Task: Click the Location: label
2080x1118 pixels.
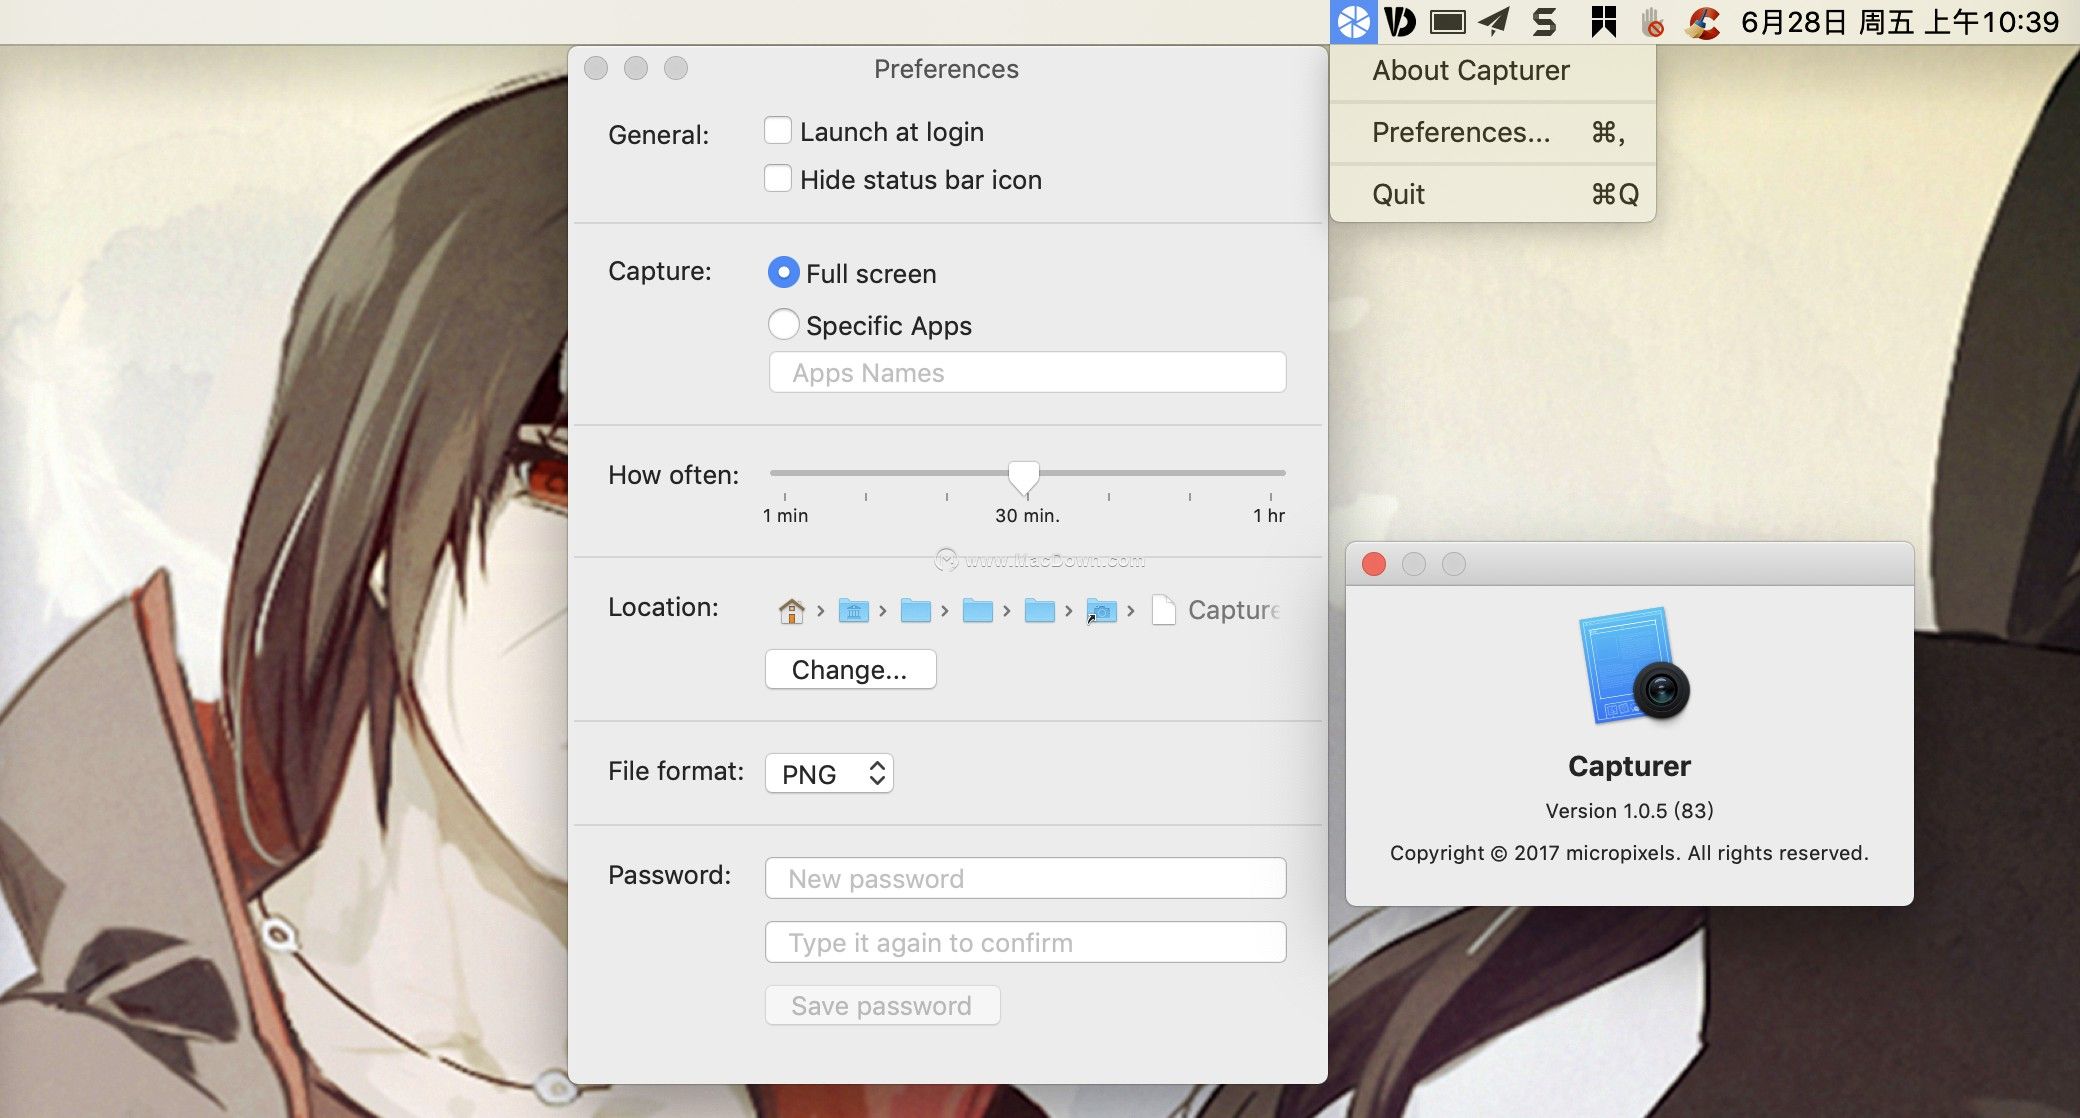Action: tap(663, 607)
